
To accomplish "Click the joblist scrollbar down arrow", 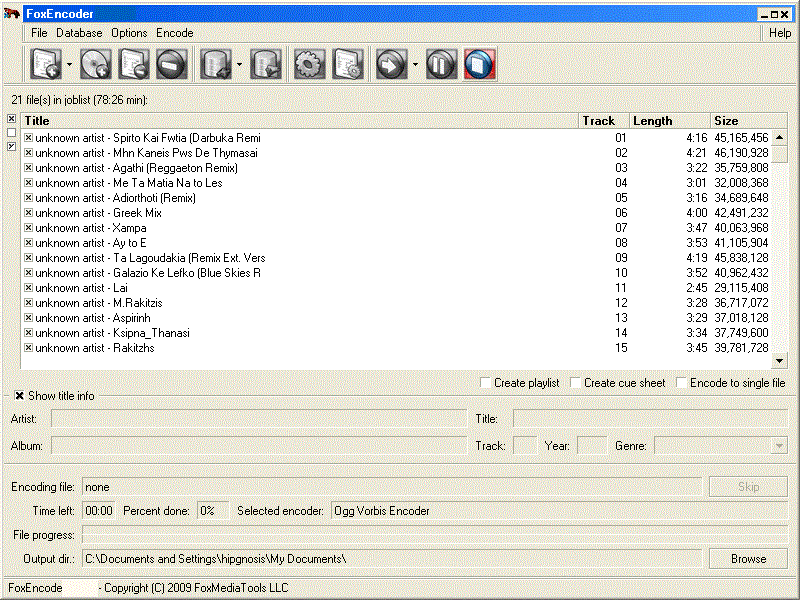I will point(780,361).
